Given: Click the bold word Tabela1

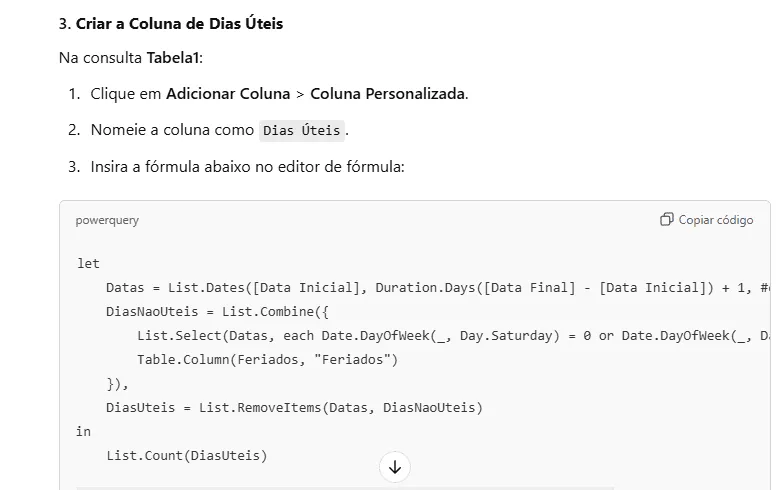Looking at the screenshot, I should pyautogui.click(x=173, y=58).
